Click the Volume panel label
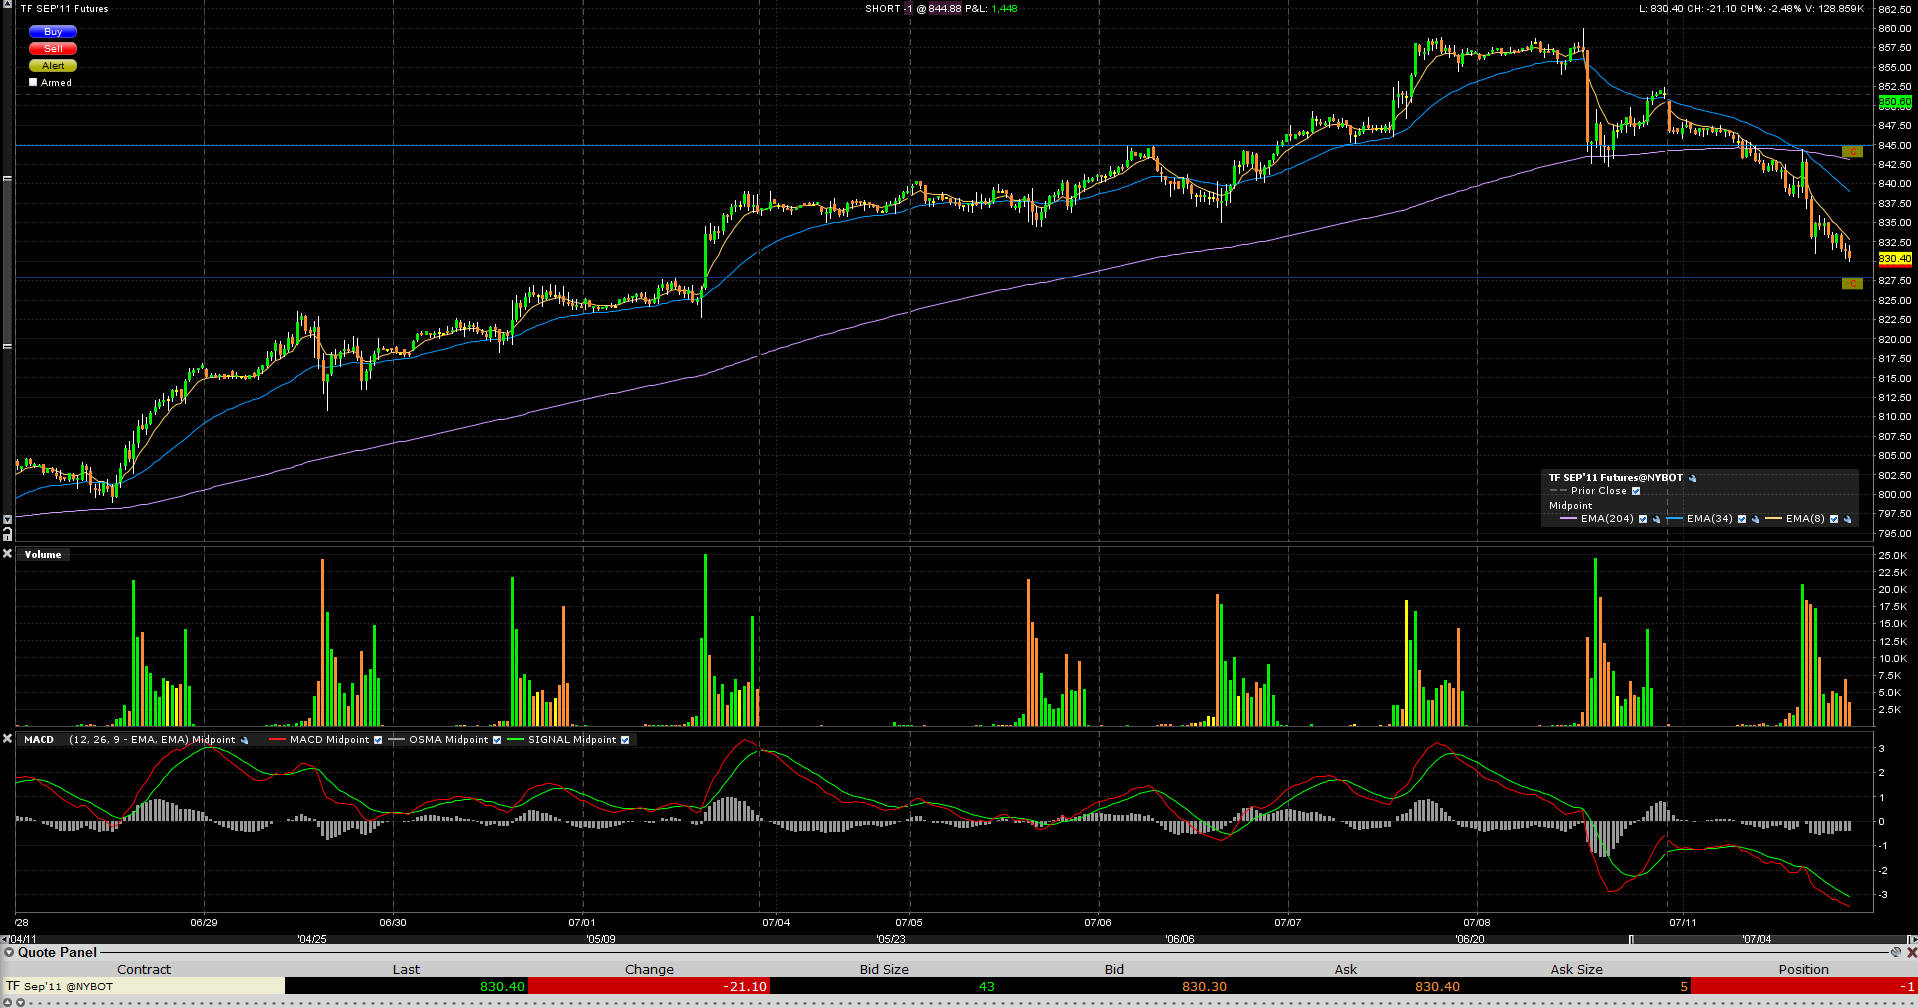 pyautogui.click(x=43, y=554)
